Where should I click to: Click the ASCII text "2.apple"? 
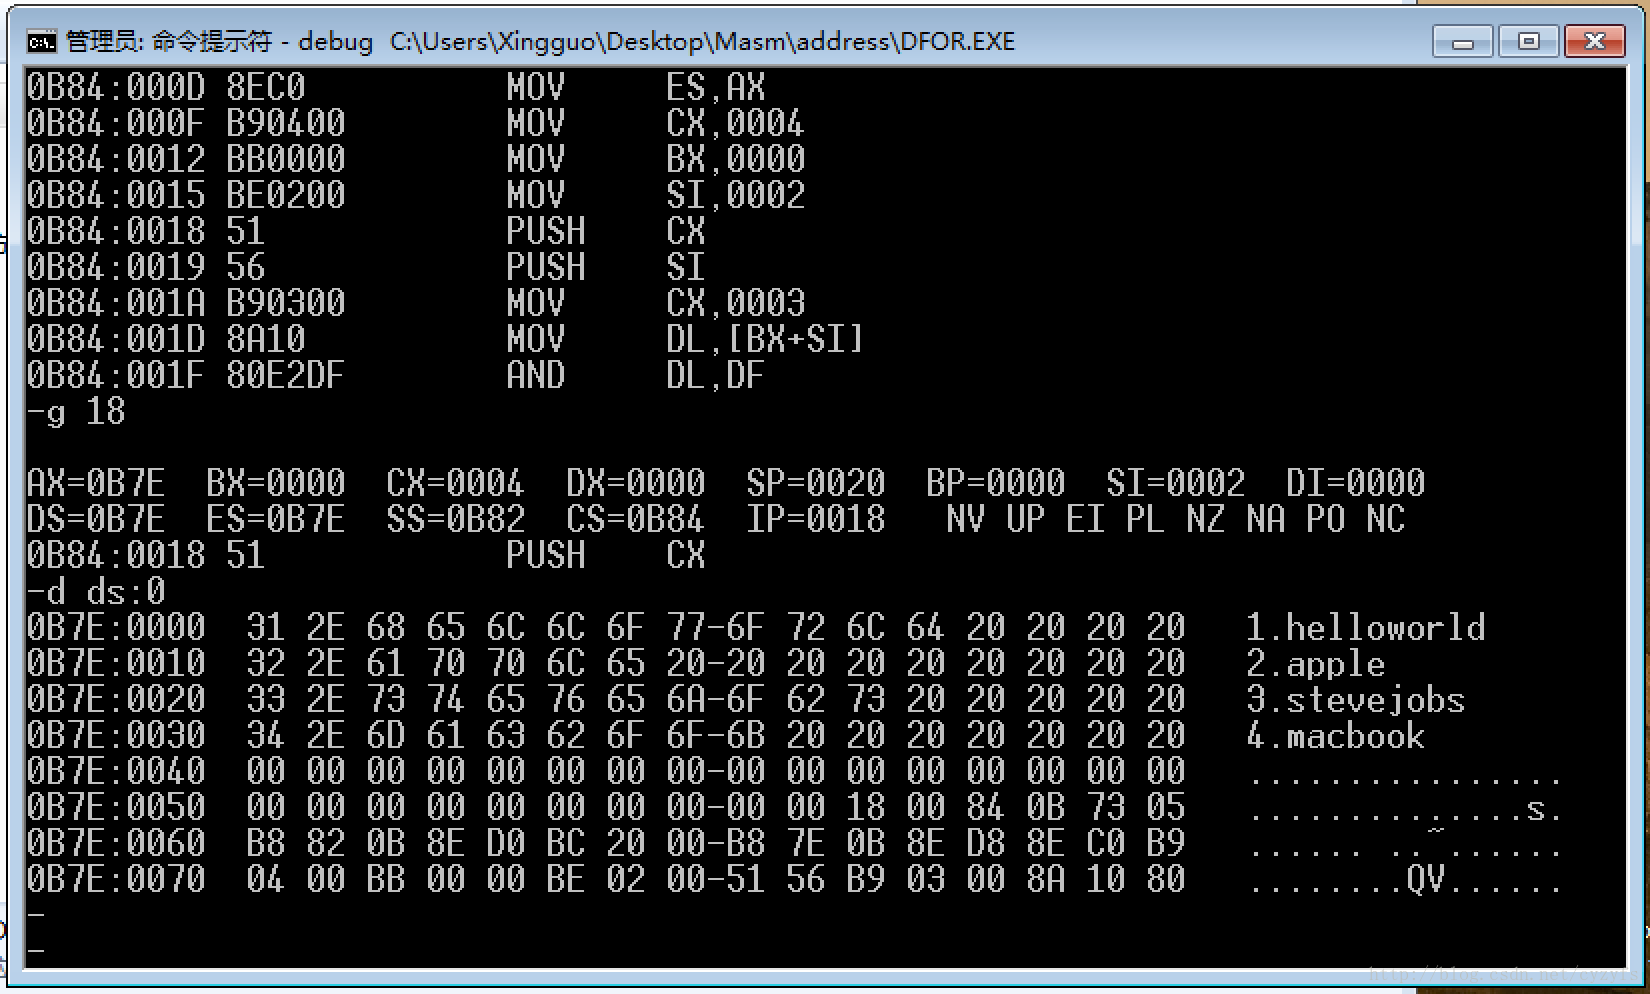coord(1316,664)
